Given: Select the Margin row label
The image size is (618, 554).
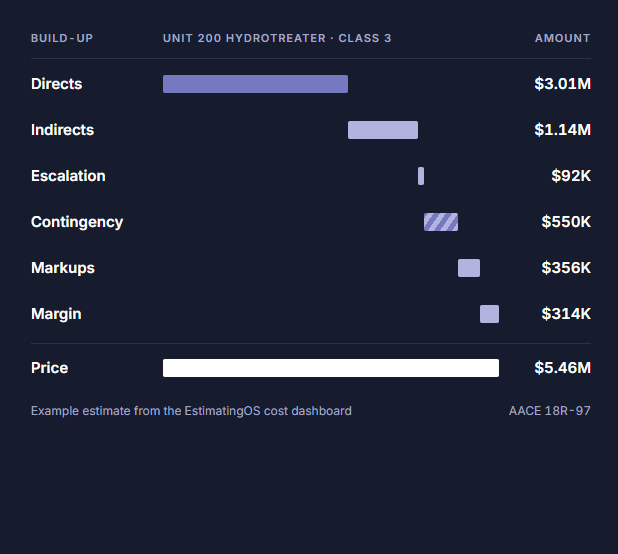Looking at the screenshot, I should tap(56, 314).
